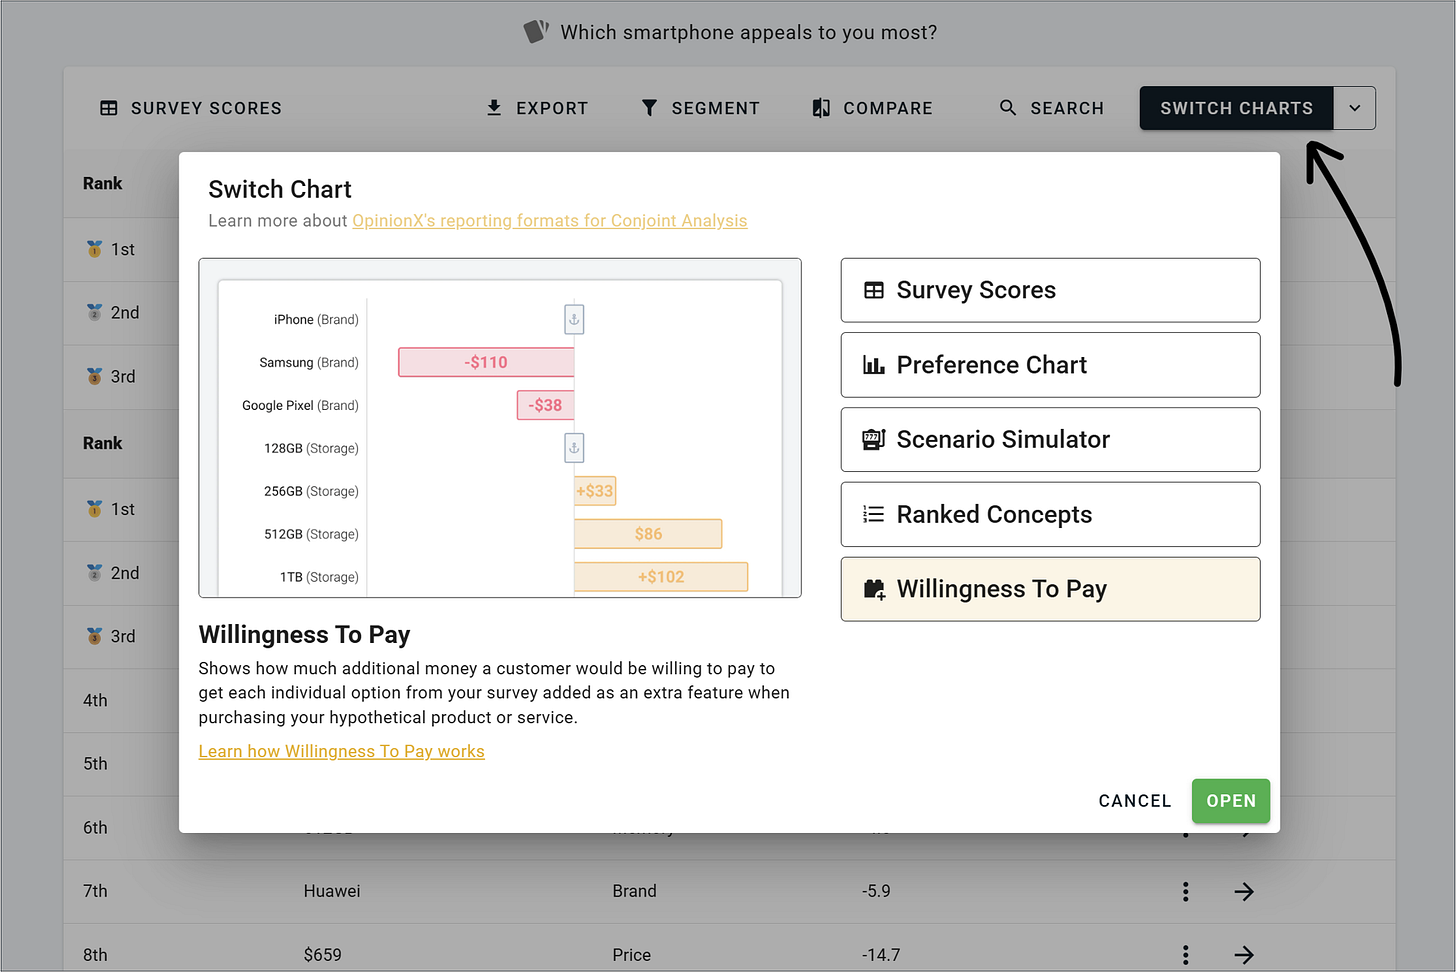The width and height of the screenshot is (1456, 972).
Task: Click the 'Price' category cell in $659 row
Action: pos(632,955)
